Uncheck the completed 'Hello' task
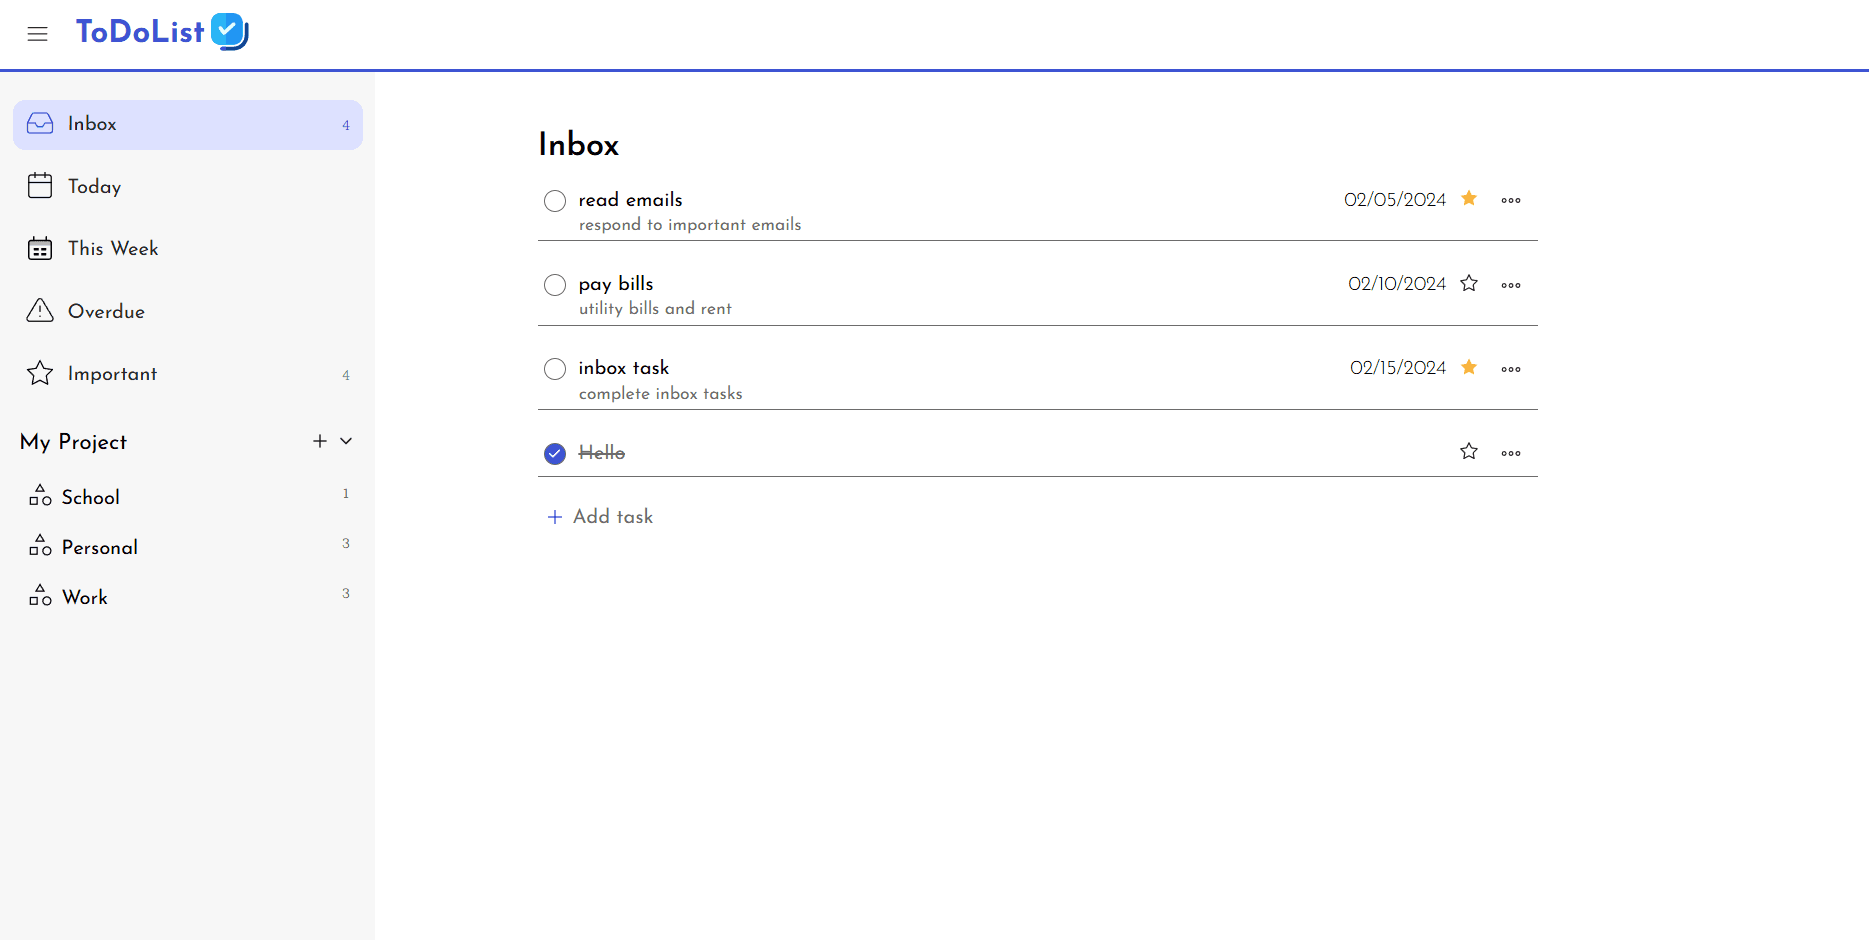The width and height of the screenshot is (1869, 940). click(555, 453)
